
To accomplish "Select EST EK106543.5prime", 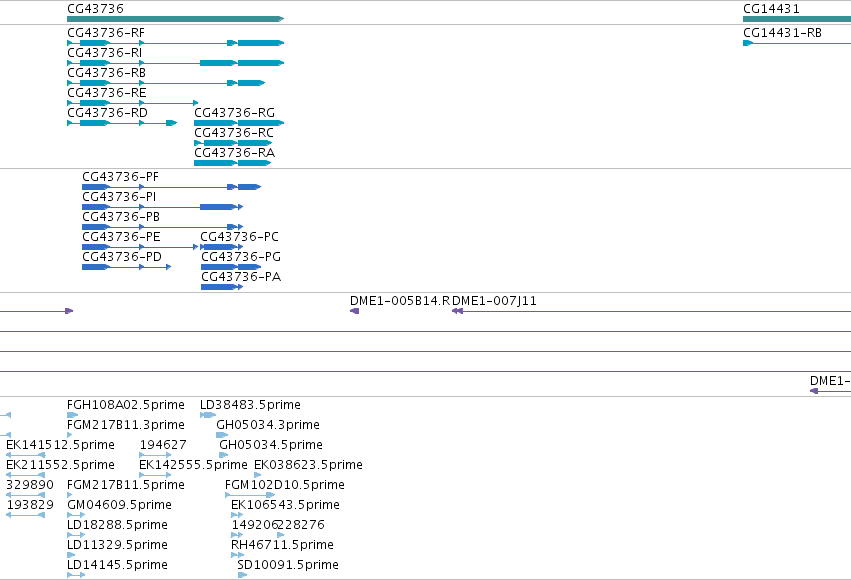I will pyautogui.click(x=237, y=516).
